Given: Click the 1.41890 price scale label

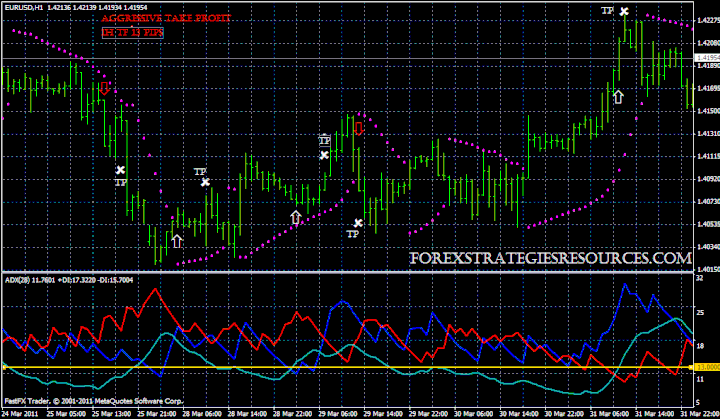Looking at the screenshot, I should pos(708,66).
